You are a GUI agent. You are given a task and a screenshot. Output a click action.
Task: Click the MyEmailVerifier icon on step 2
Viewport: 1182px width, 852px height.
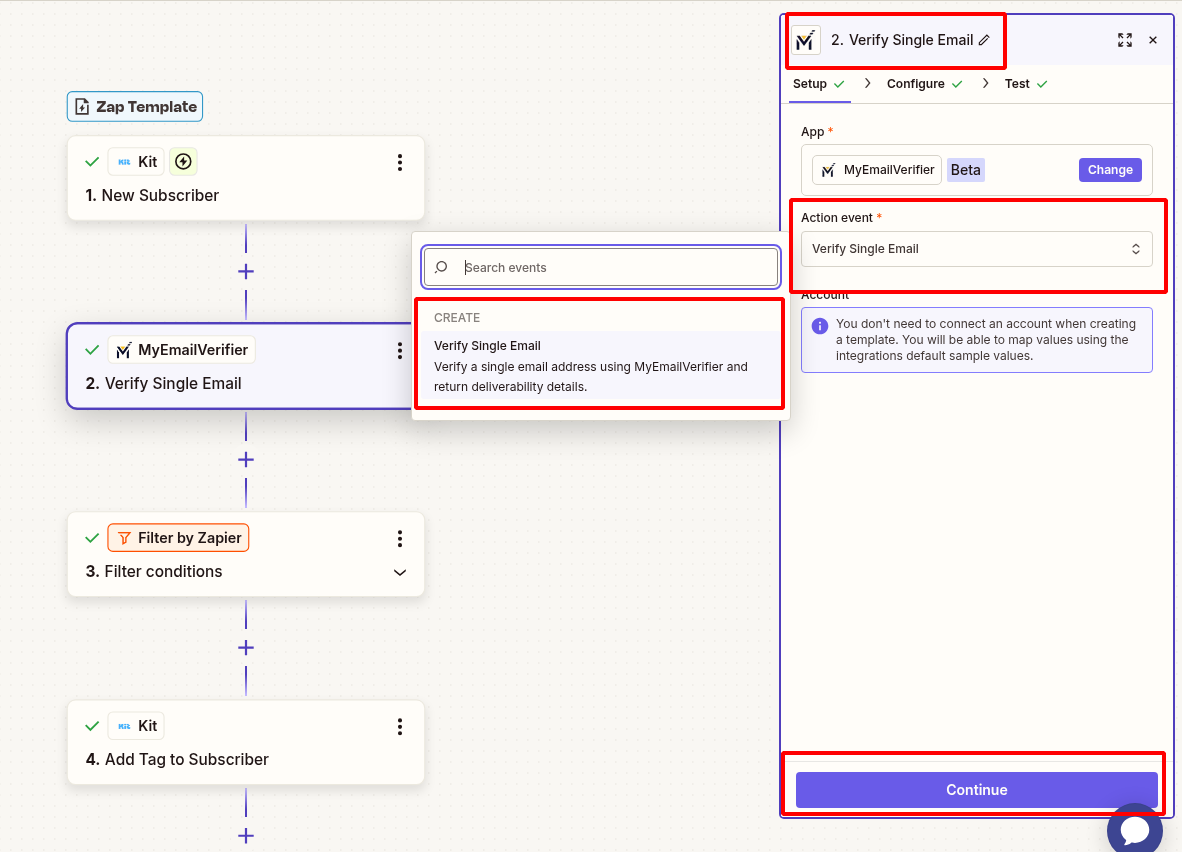point(124,349)
